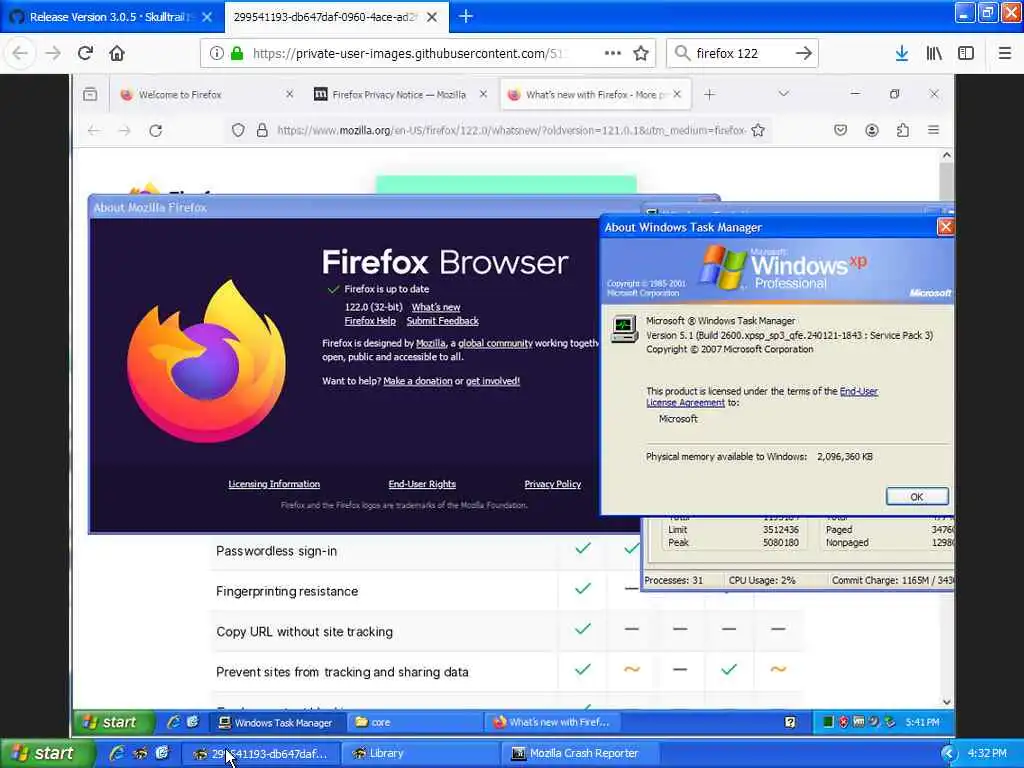Click the browser back arrow button
This screenshot has height=768, width=1024.
pos(20,54)
